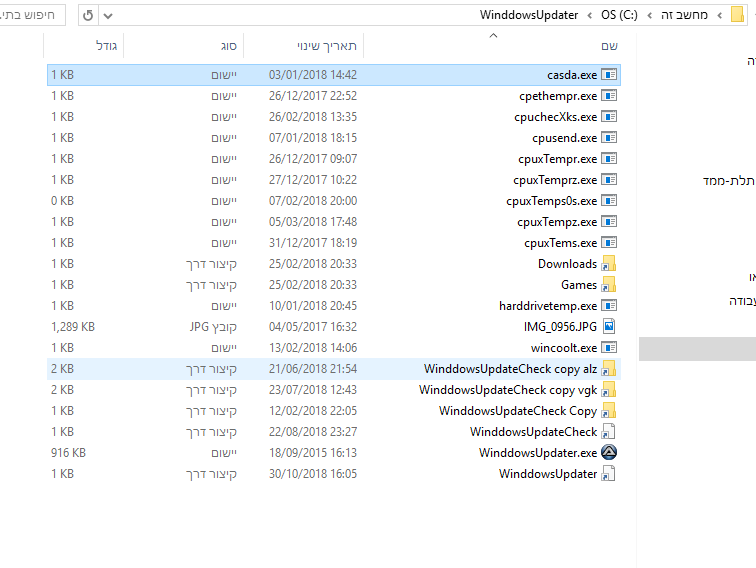Click the Downloads shortcut folder icon

tap(609, 264)
